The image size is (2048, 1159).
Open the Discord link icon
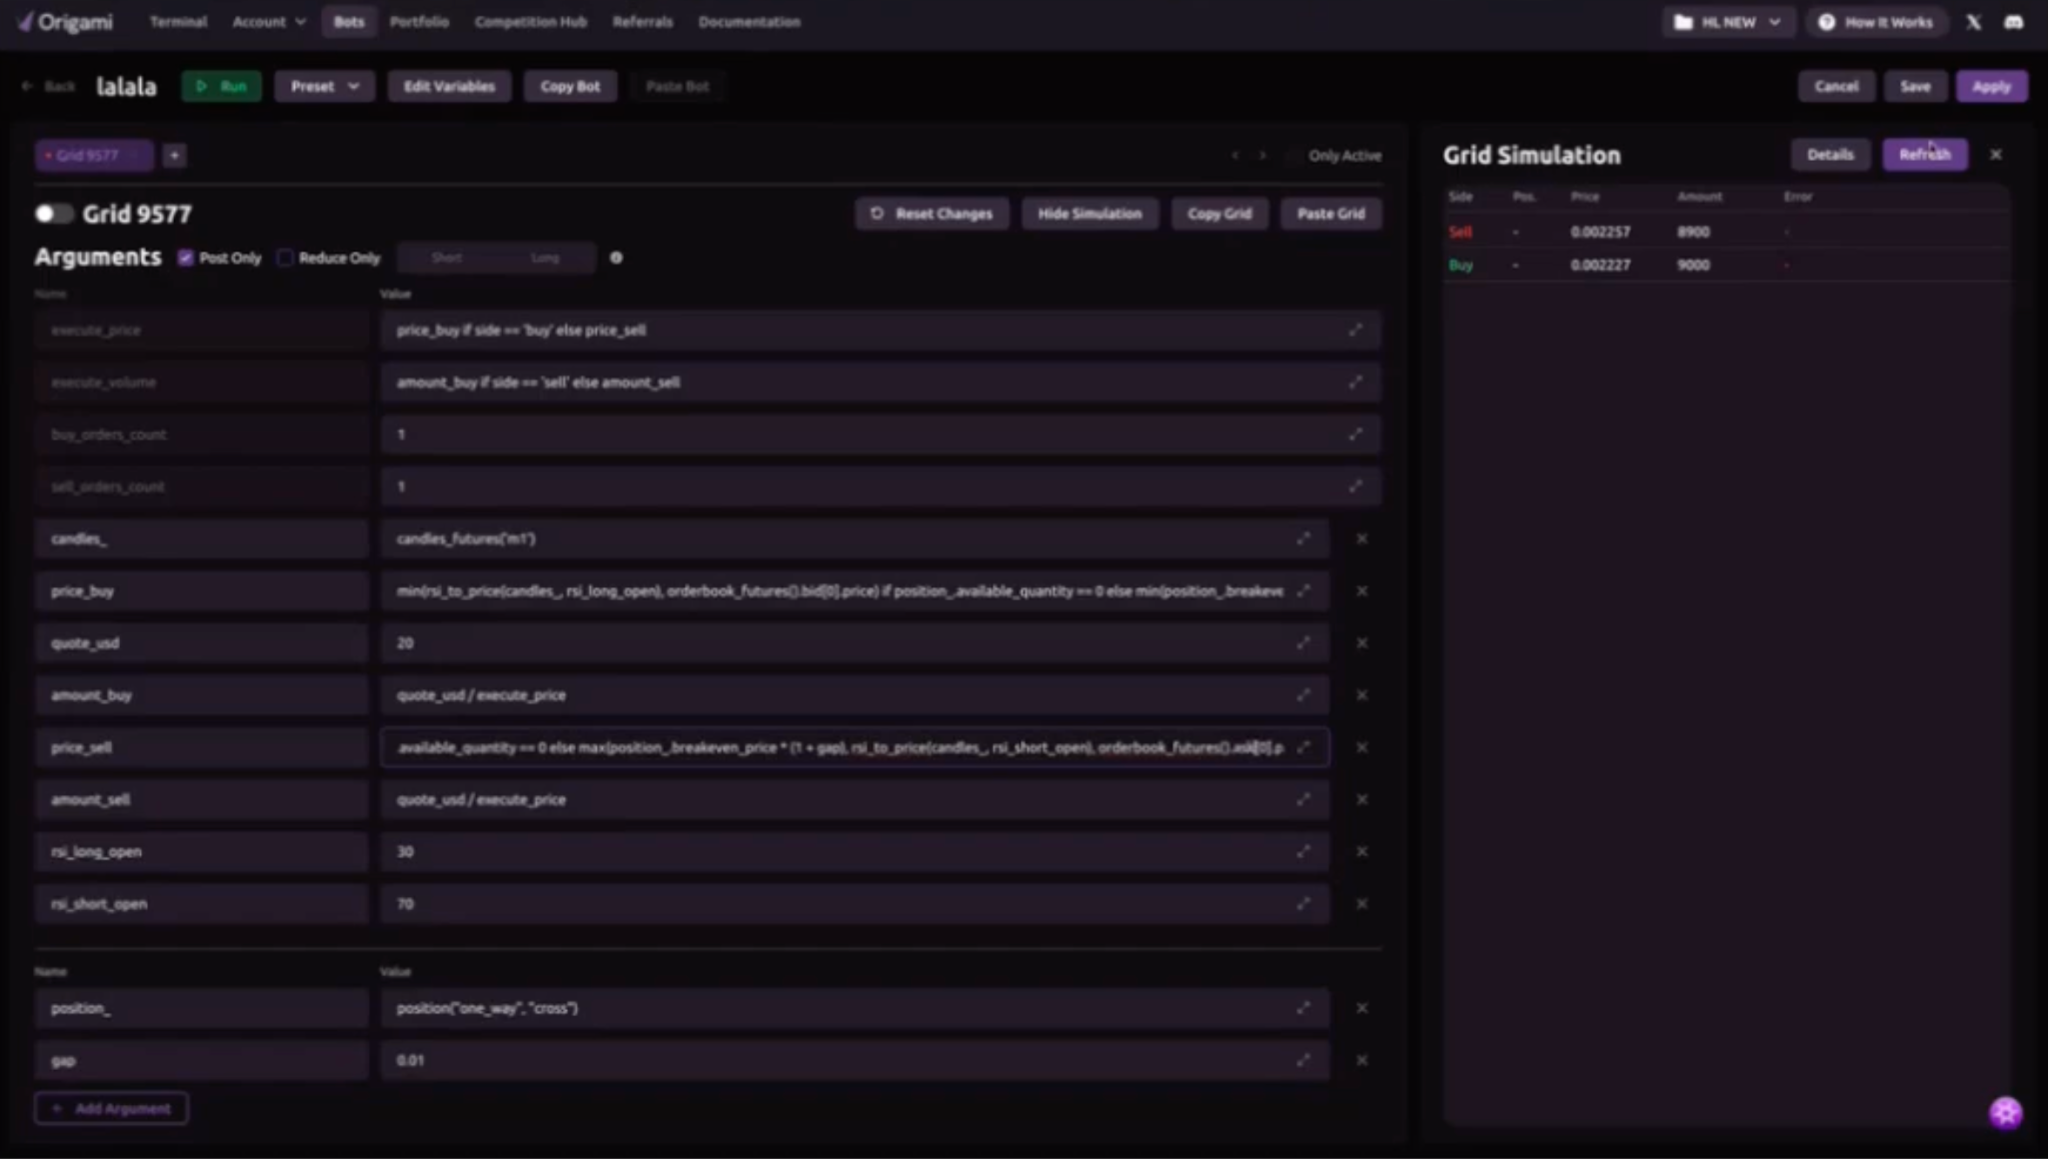(x=2013, y=22)
